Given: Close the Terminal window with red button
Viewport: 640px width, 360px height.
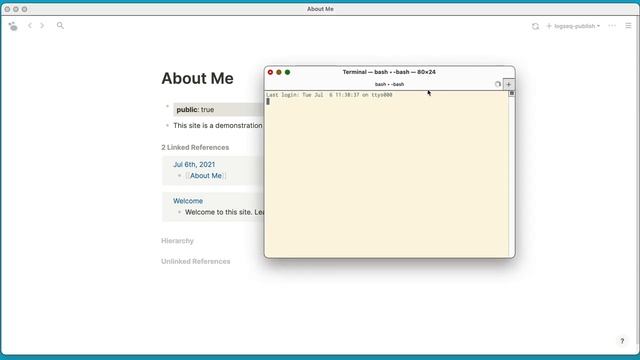Looking at the screenshot, I should pyautogui.click(x=270, y=72).
